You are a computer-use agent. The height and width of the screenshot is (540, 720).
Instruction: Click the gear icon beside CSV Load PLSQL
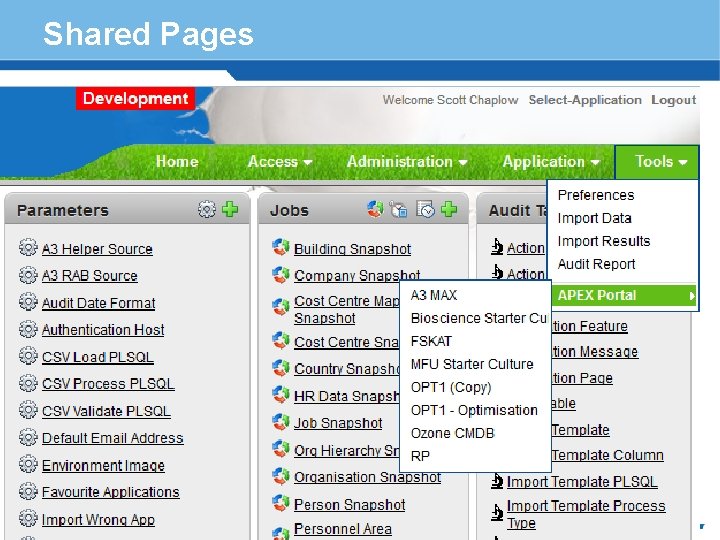[x=28, y=356]
